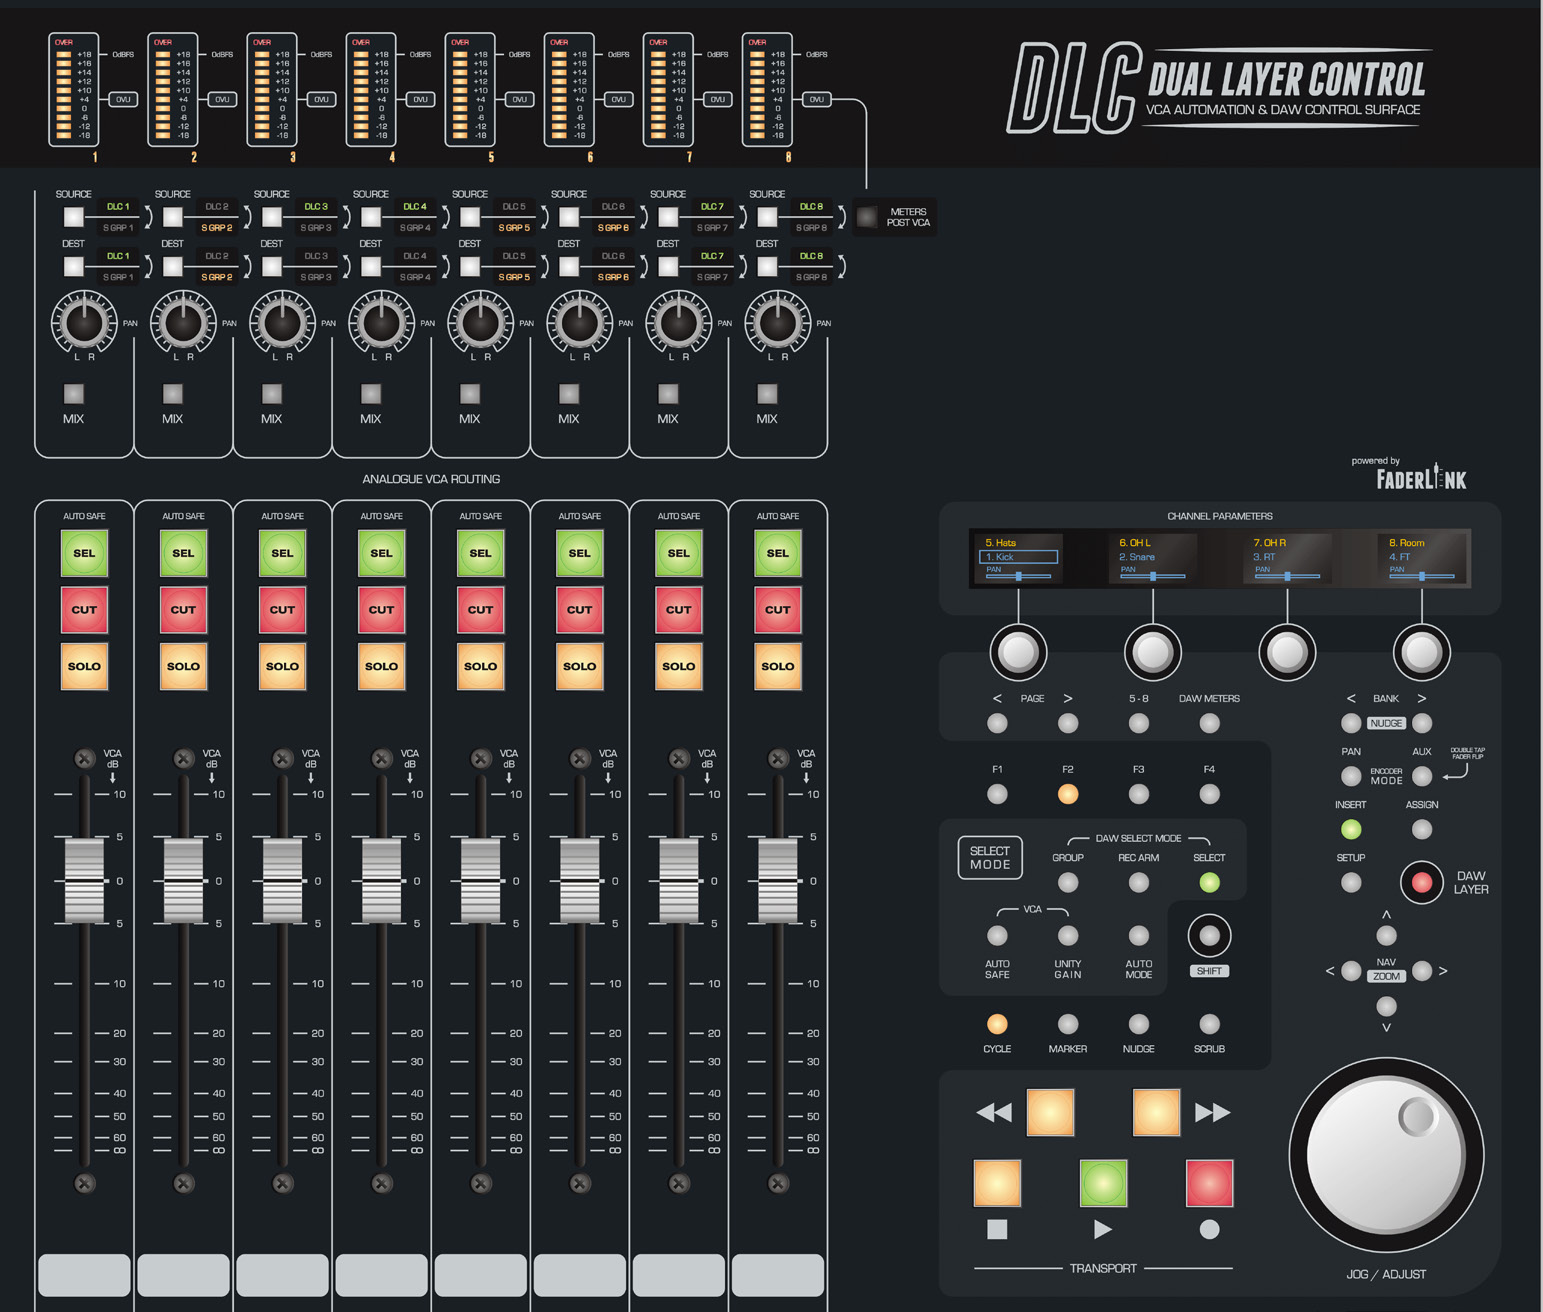This screenshot has height=1312, width=1543.
Task: Enable the MIX button on channel 4
Action: pyautogui.click(x=371, y=394)
